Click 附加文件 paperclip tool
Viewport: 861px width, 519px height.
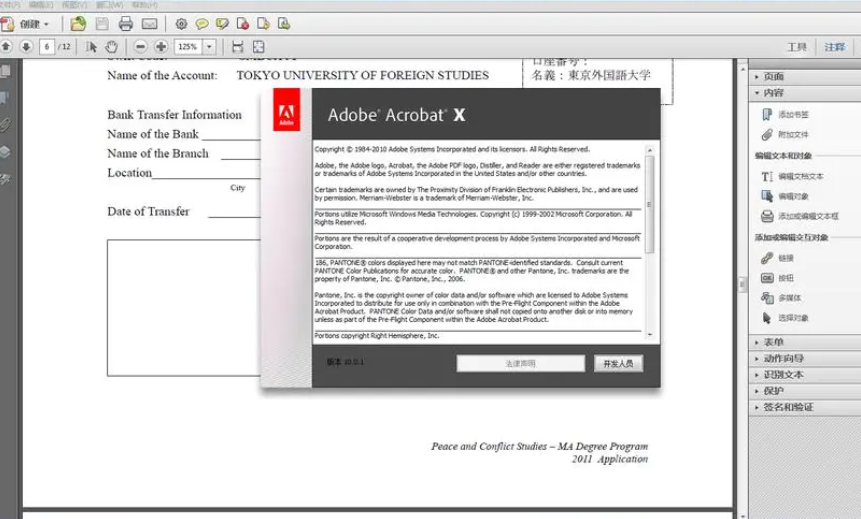click(x=785, y=135)
